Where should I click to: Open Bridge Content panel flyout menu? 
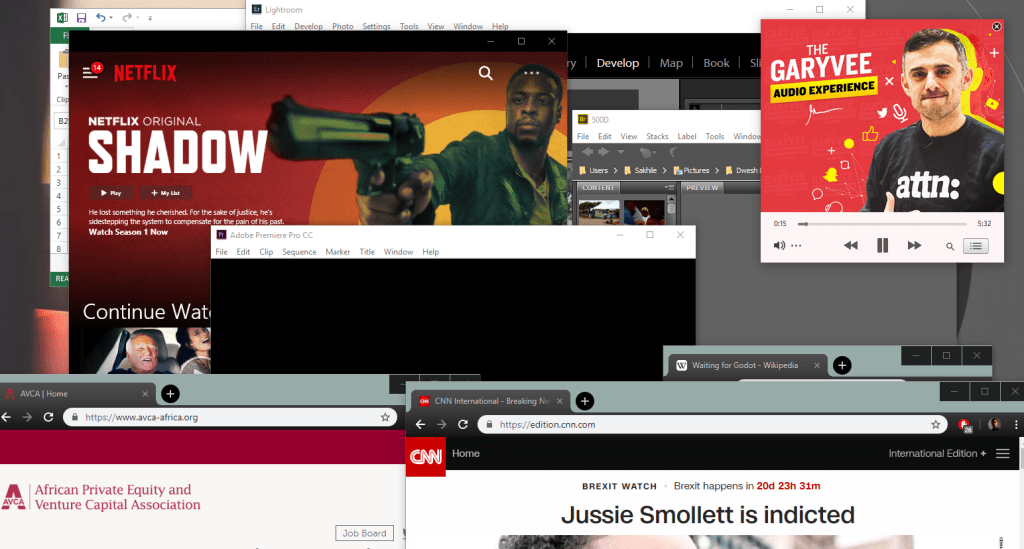click(x=669, y=187)
